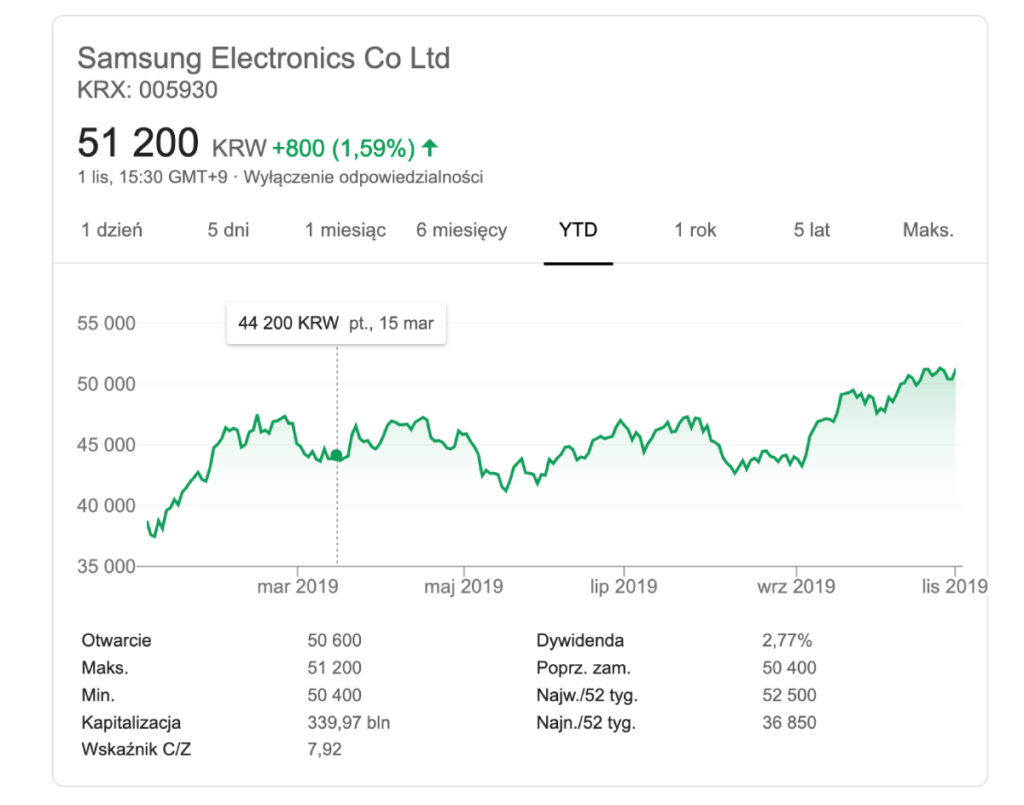1024x805 pixels.
Task: Click the 44 200 KRW tooltip
Action: [336, 323]
